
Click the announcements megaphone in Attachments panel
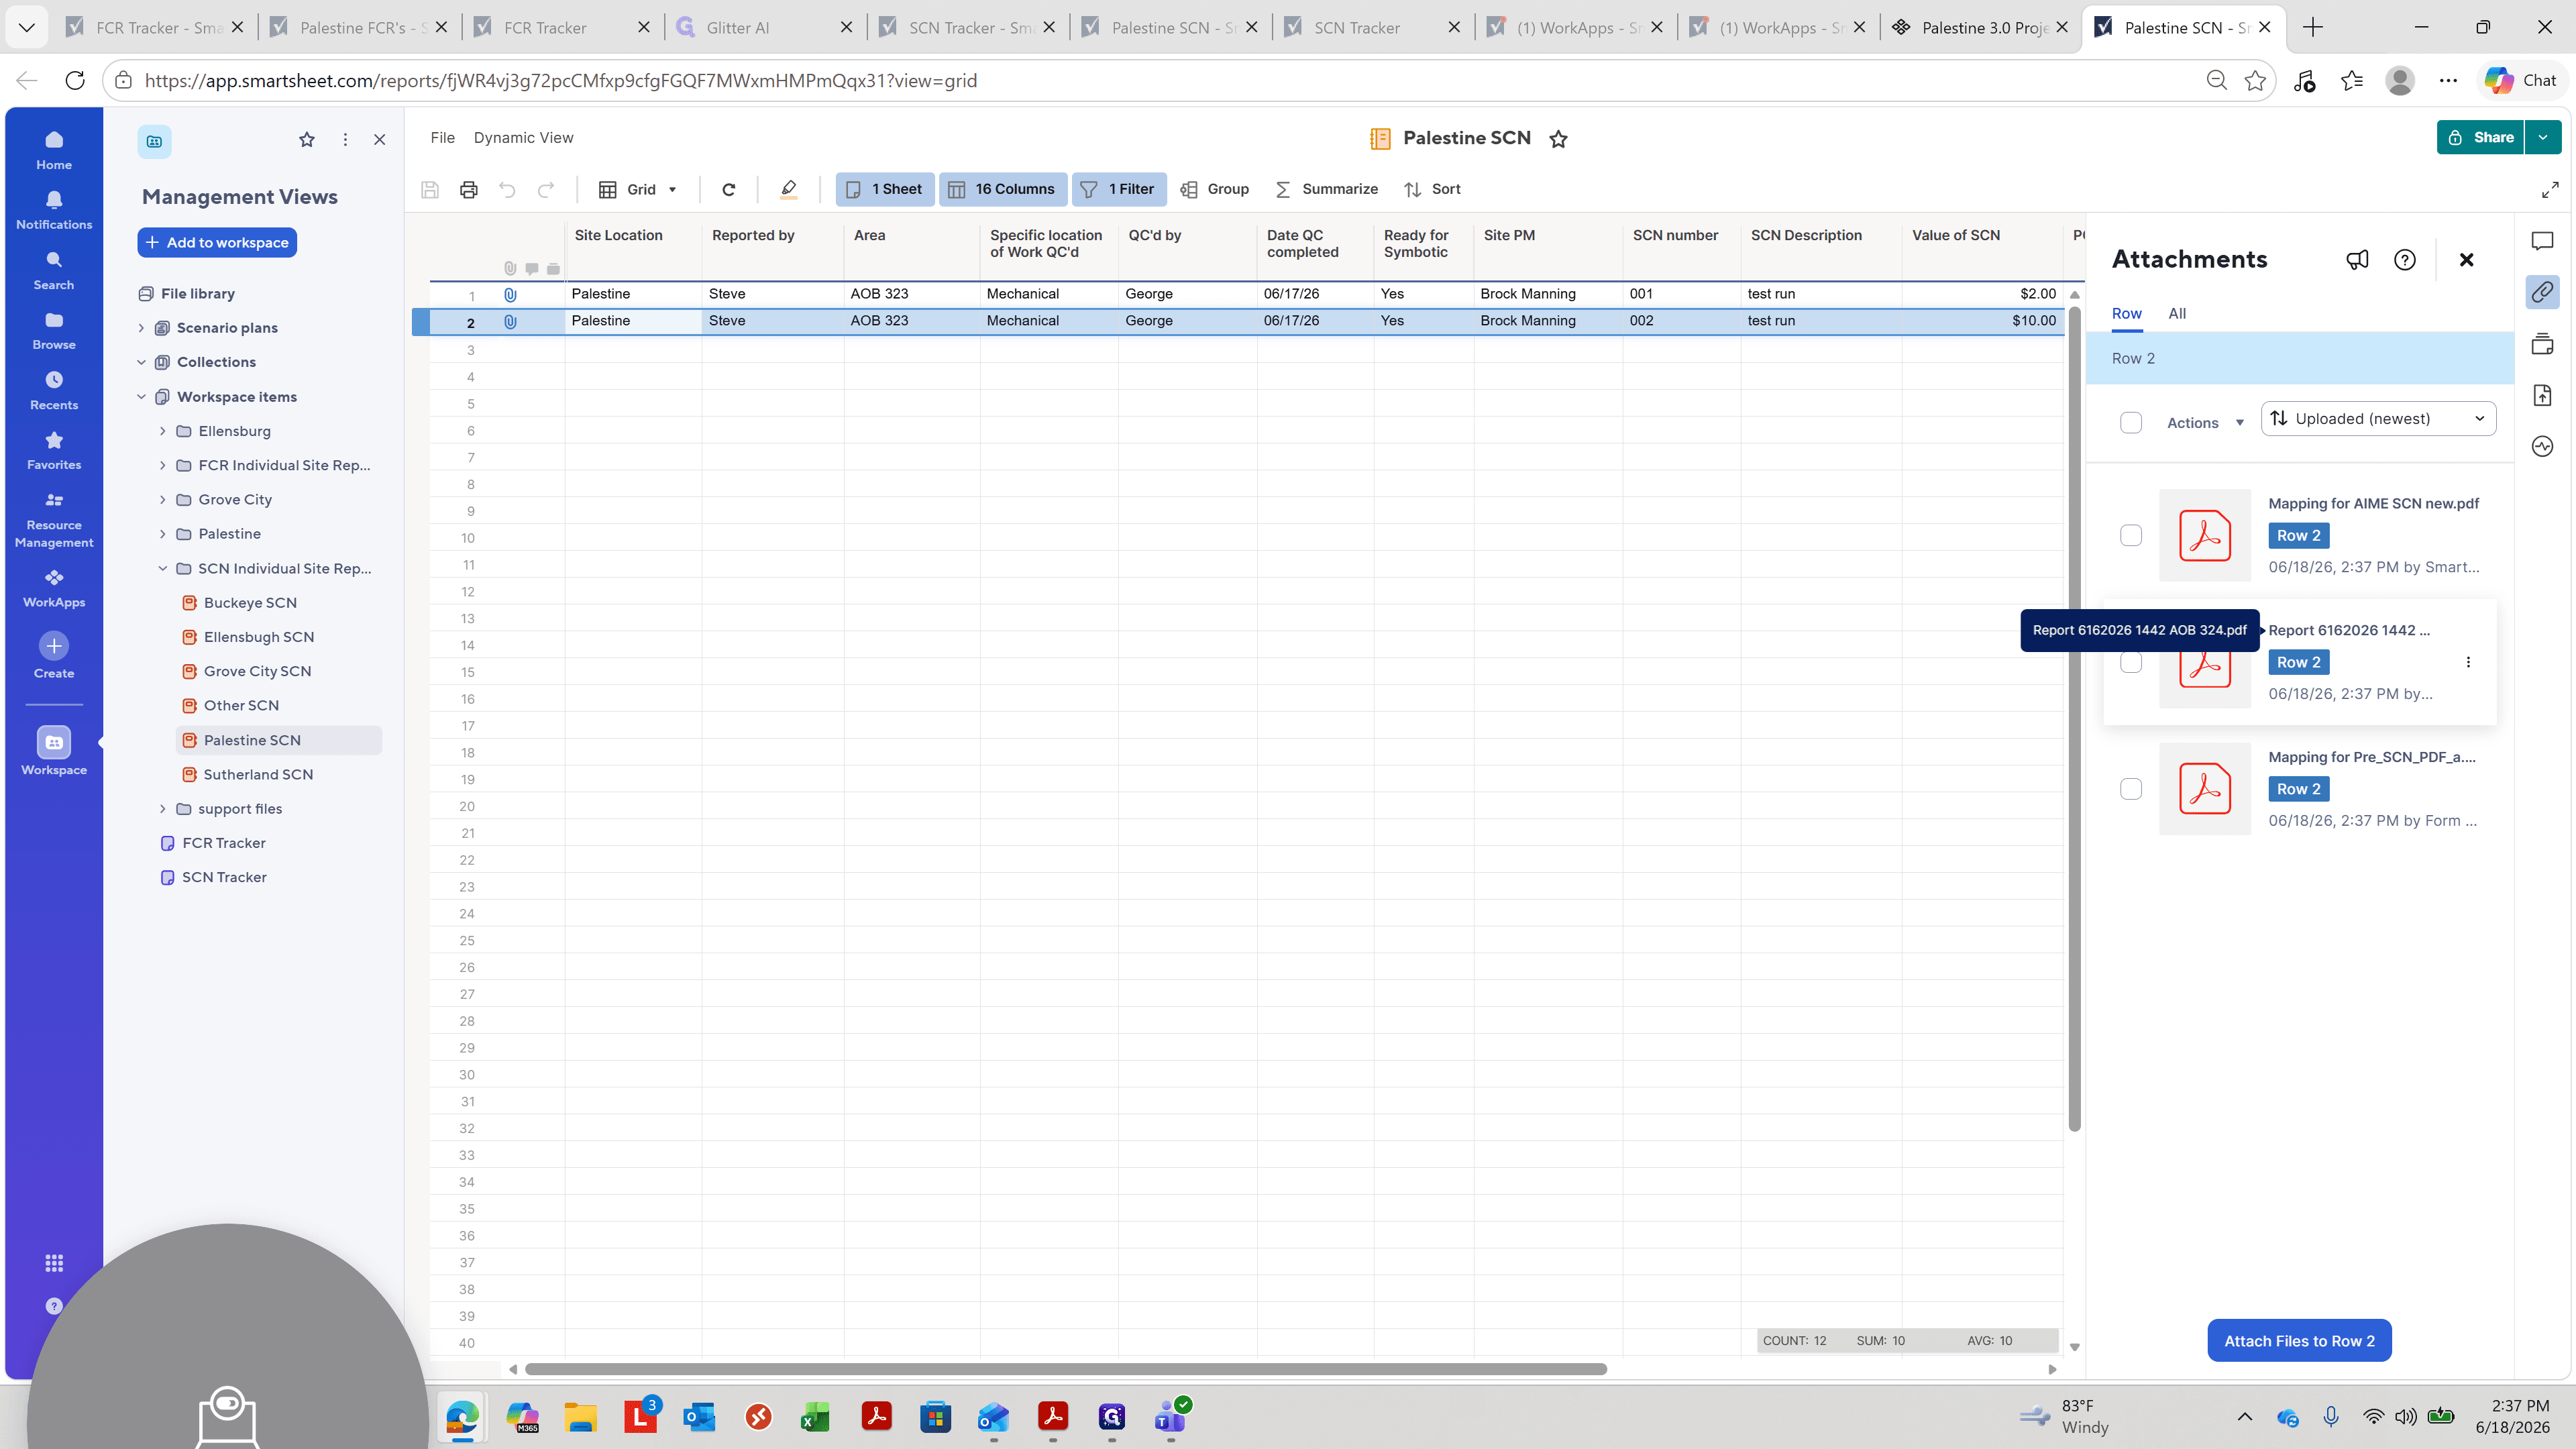tap(2357, 260)
